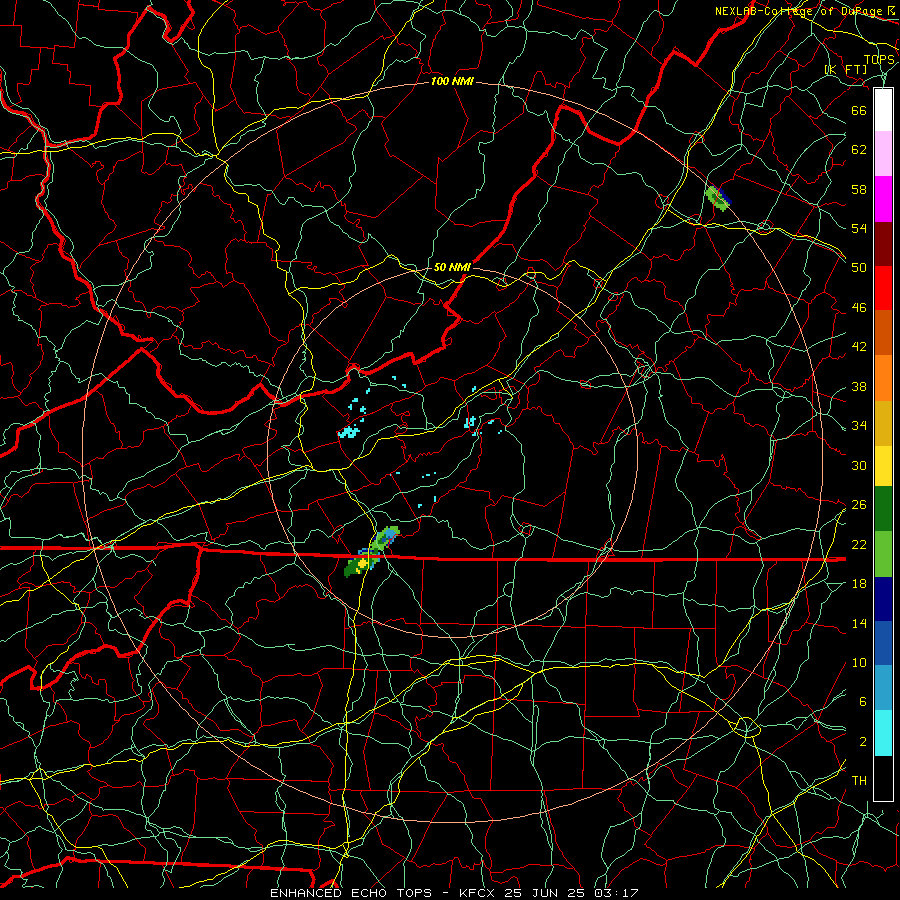Click the green echo cell near the 100 NMI ring
Viewport: 900px width, 900px height.
tap(717, 198)
